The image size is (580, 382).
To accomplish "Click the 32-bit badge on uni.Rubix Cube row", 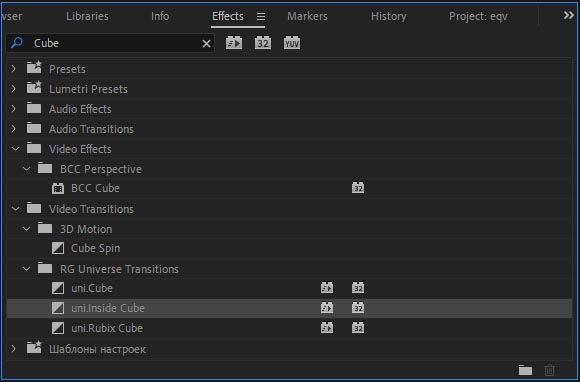I will tap(358, 328).
